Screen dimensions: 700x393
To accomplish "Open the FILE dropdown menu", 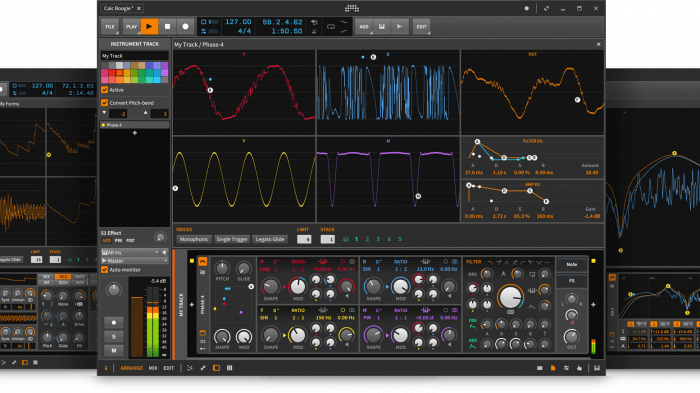I will [x=110, y=27].
